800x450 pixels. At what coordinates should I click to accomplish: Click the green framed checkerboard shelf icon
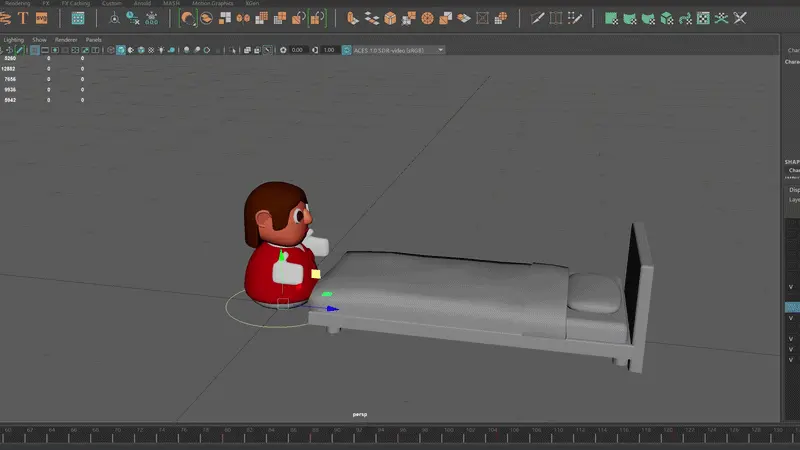(703, 18)
